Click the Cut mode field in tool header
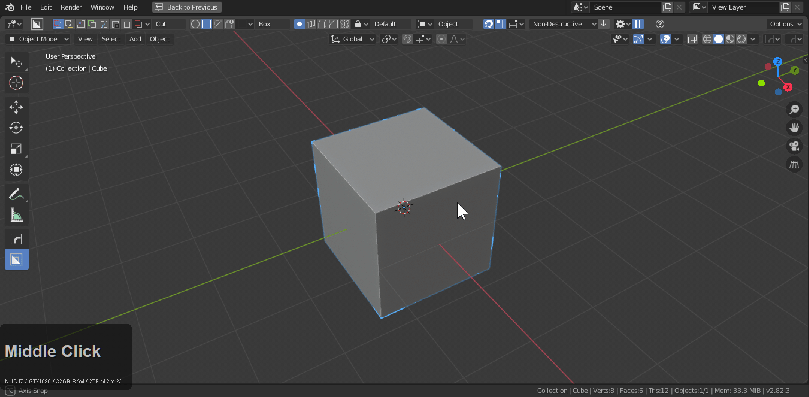The width and height of the screenshot is (809, 397). tap(169, 24)
